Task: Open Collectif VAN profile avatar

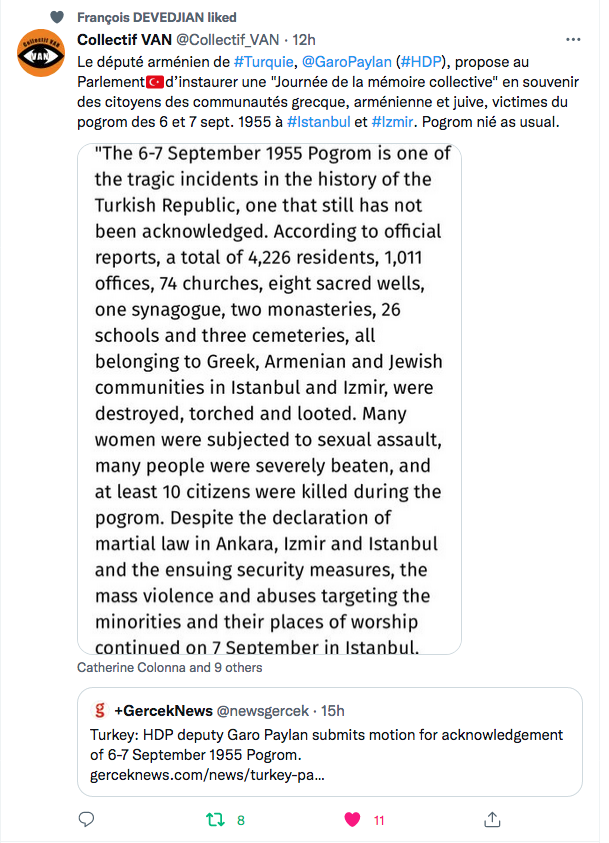Action: tap(41, 53)
